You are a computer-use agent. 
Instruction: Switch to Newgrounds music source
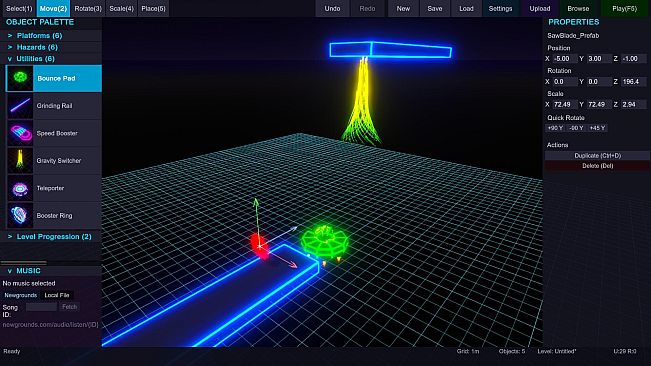click(20, 295)
